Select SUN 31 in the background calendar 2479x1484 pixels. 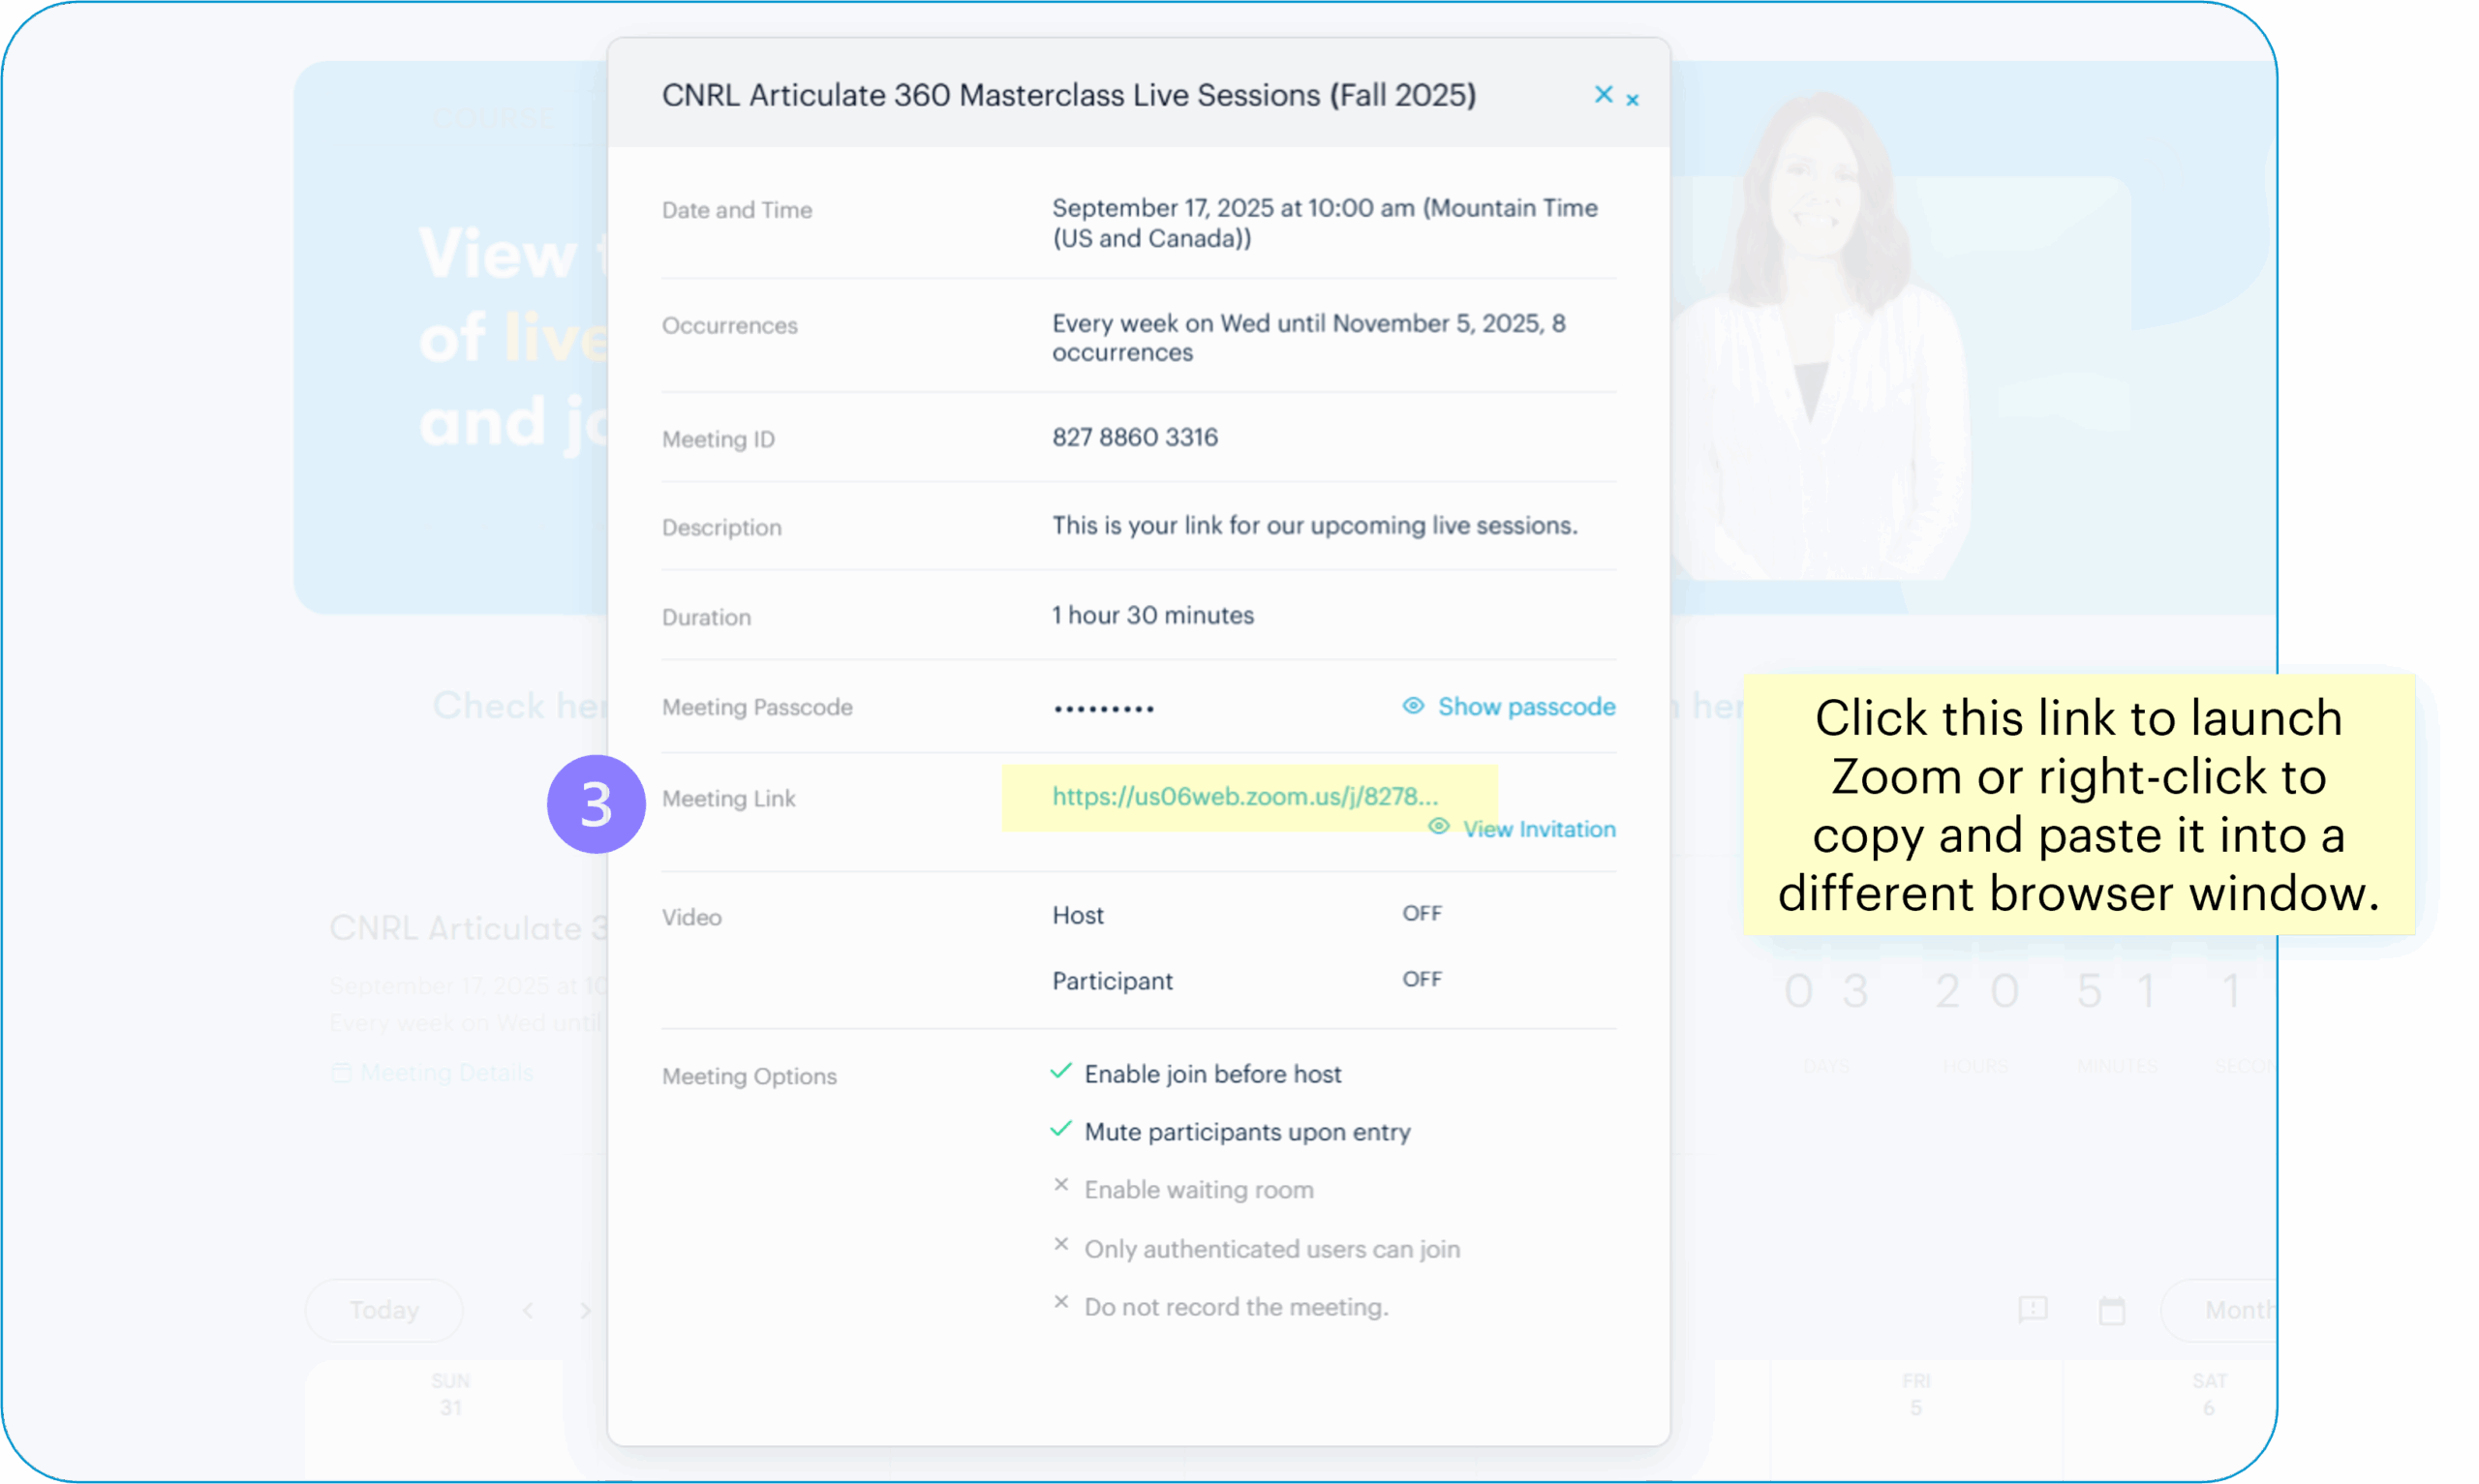(x=450, y=1394)
